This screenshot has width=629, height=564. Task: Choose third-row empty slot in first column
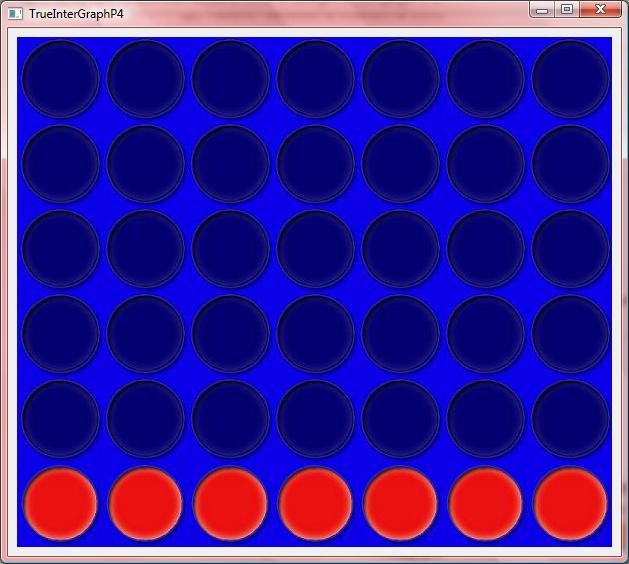(61, 249)
